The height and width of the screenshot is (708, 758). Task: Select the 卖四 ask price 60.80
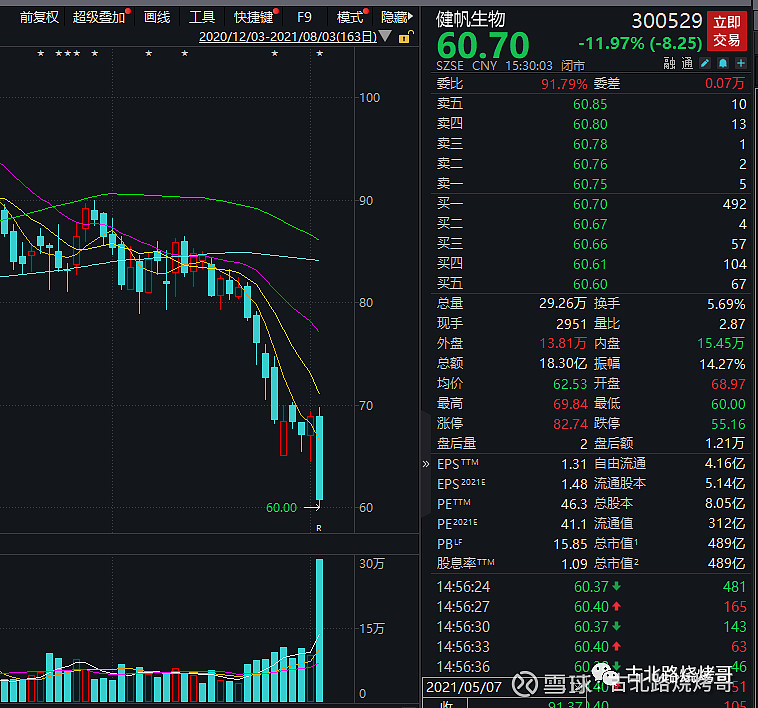590,124
